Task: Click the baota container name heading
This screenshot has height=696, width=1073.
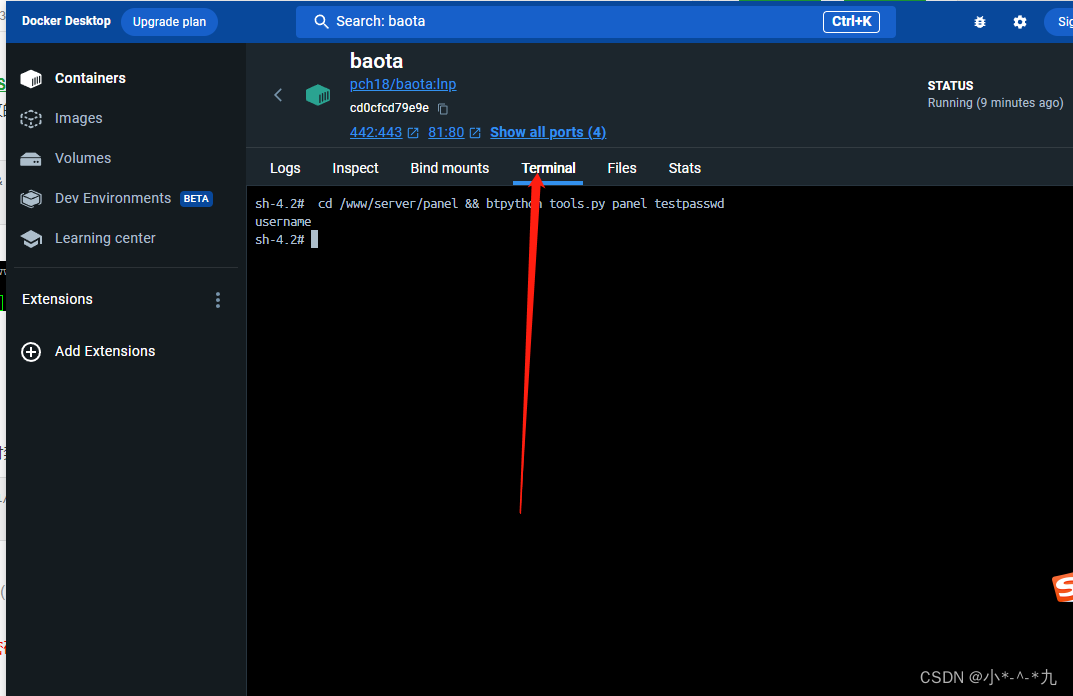Action: click(x=376, y=61)
